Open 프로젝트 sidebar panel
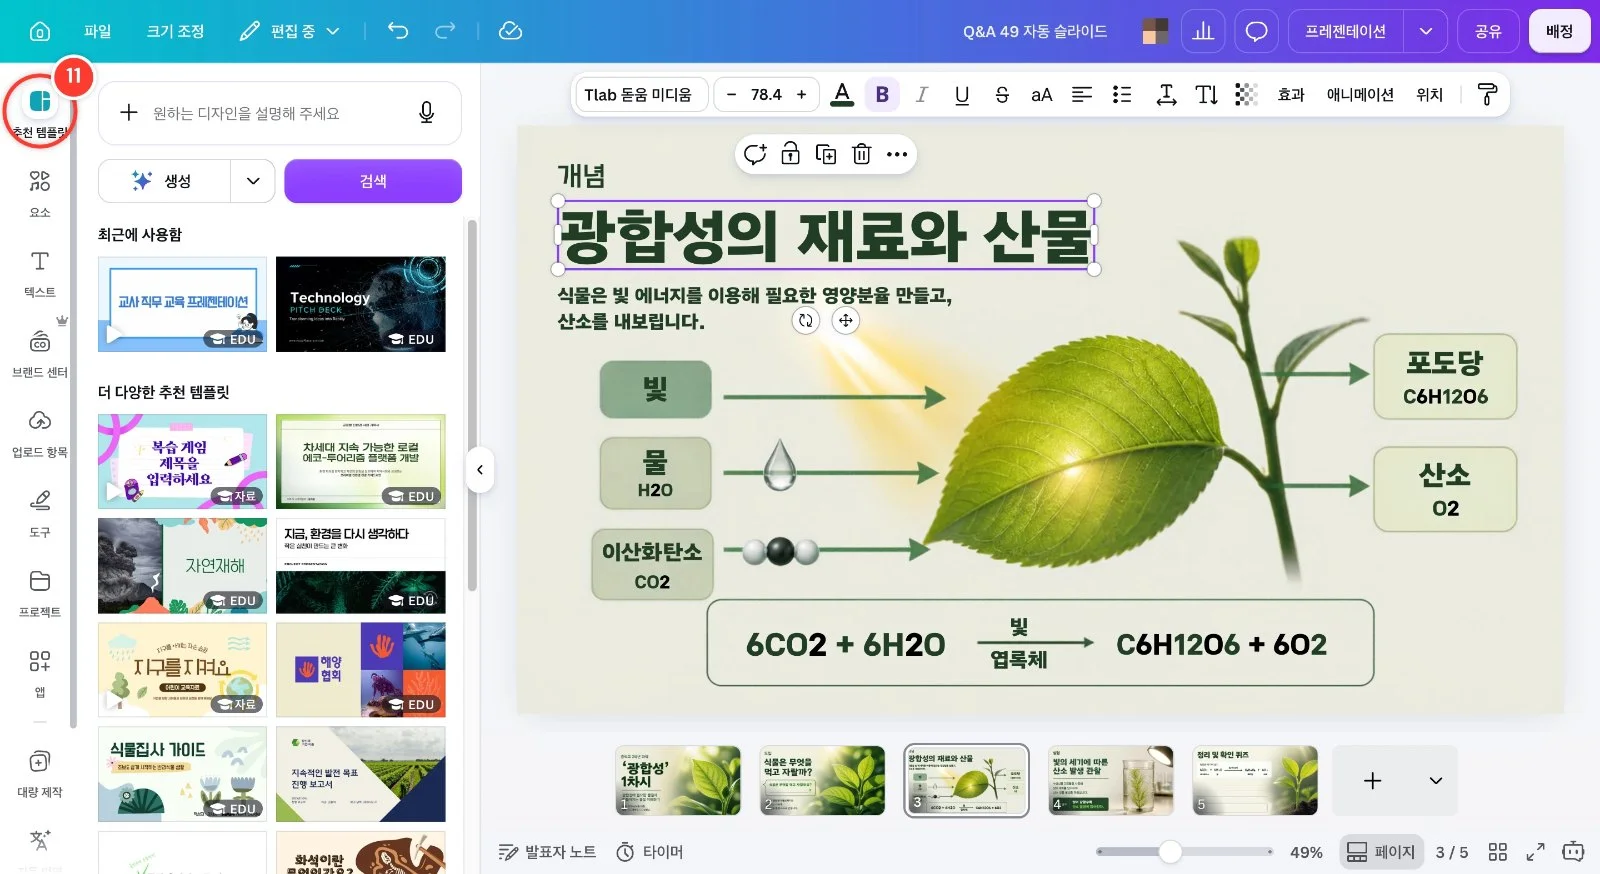 click(40, 593)
